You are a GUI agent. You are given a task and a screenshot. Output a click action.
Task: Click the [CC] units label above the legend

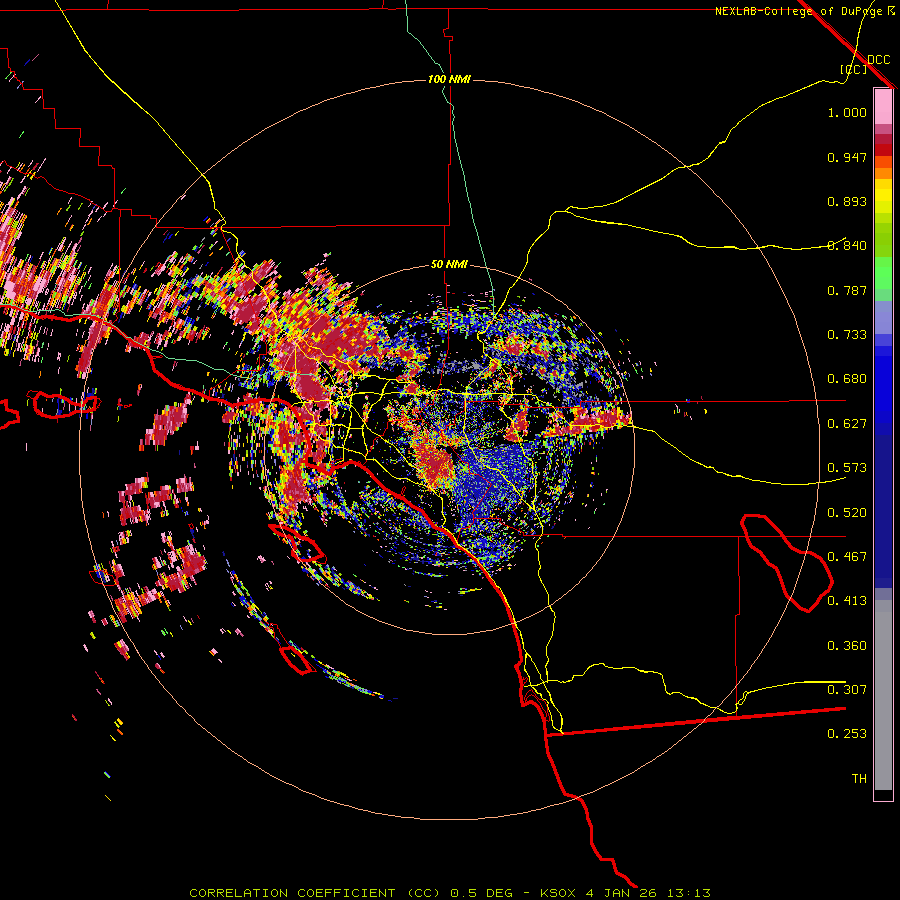pos(853,69)
